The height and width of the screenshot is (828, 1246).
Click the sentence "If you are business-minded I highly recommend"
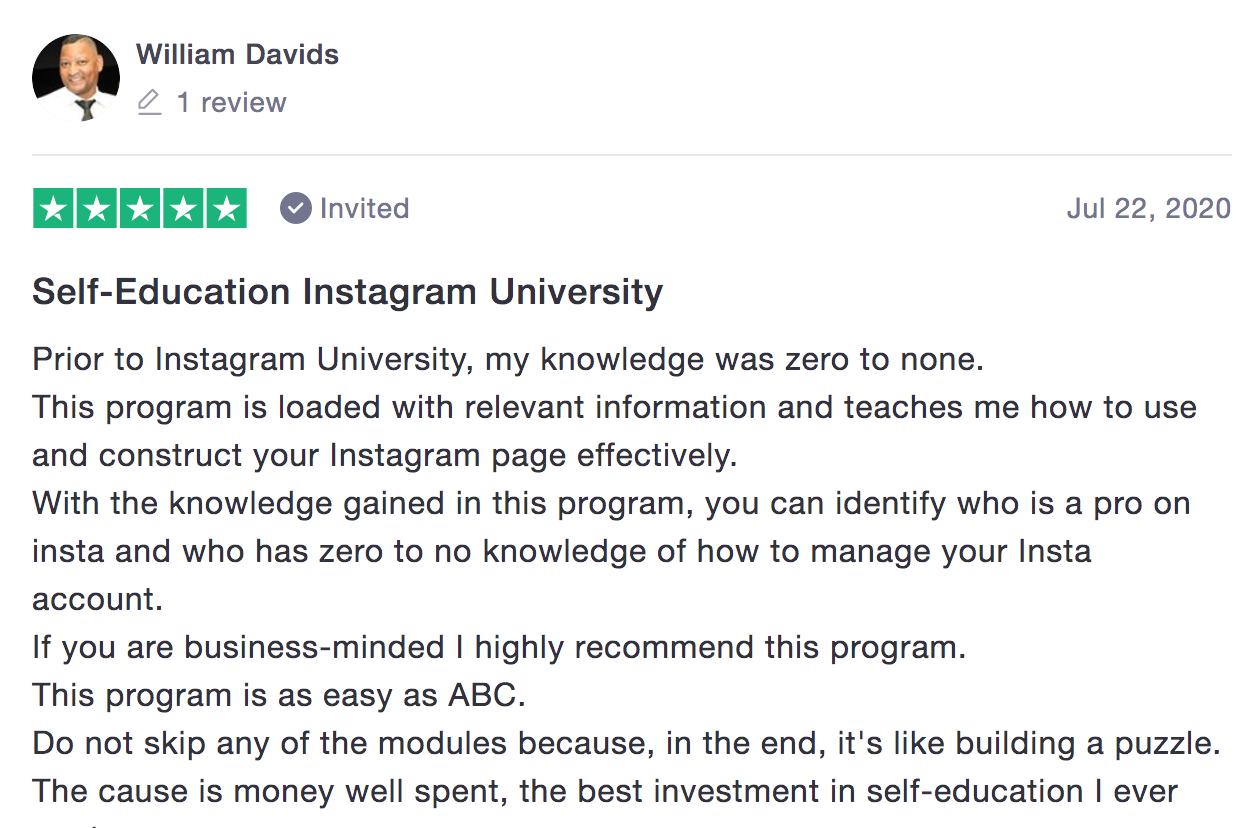click(499, 647)
